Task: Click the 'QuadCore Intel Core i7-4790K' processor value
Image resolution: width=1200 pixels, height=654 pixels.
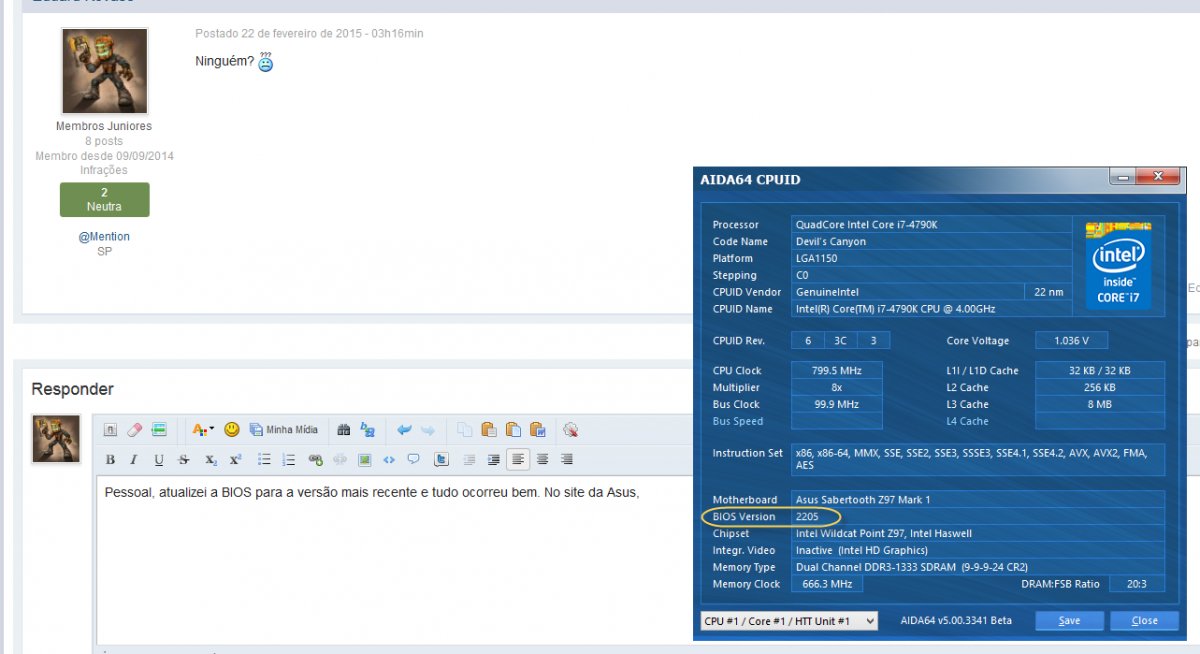Action: coord(866,225)
